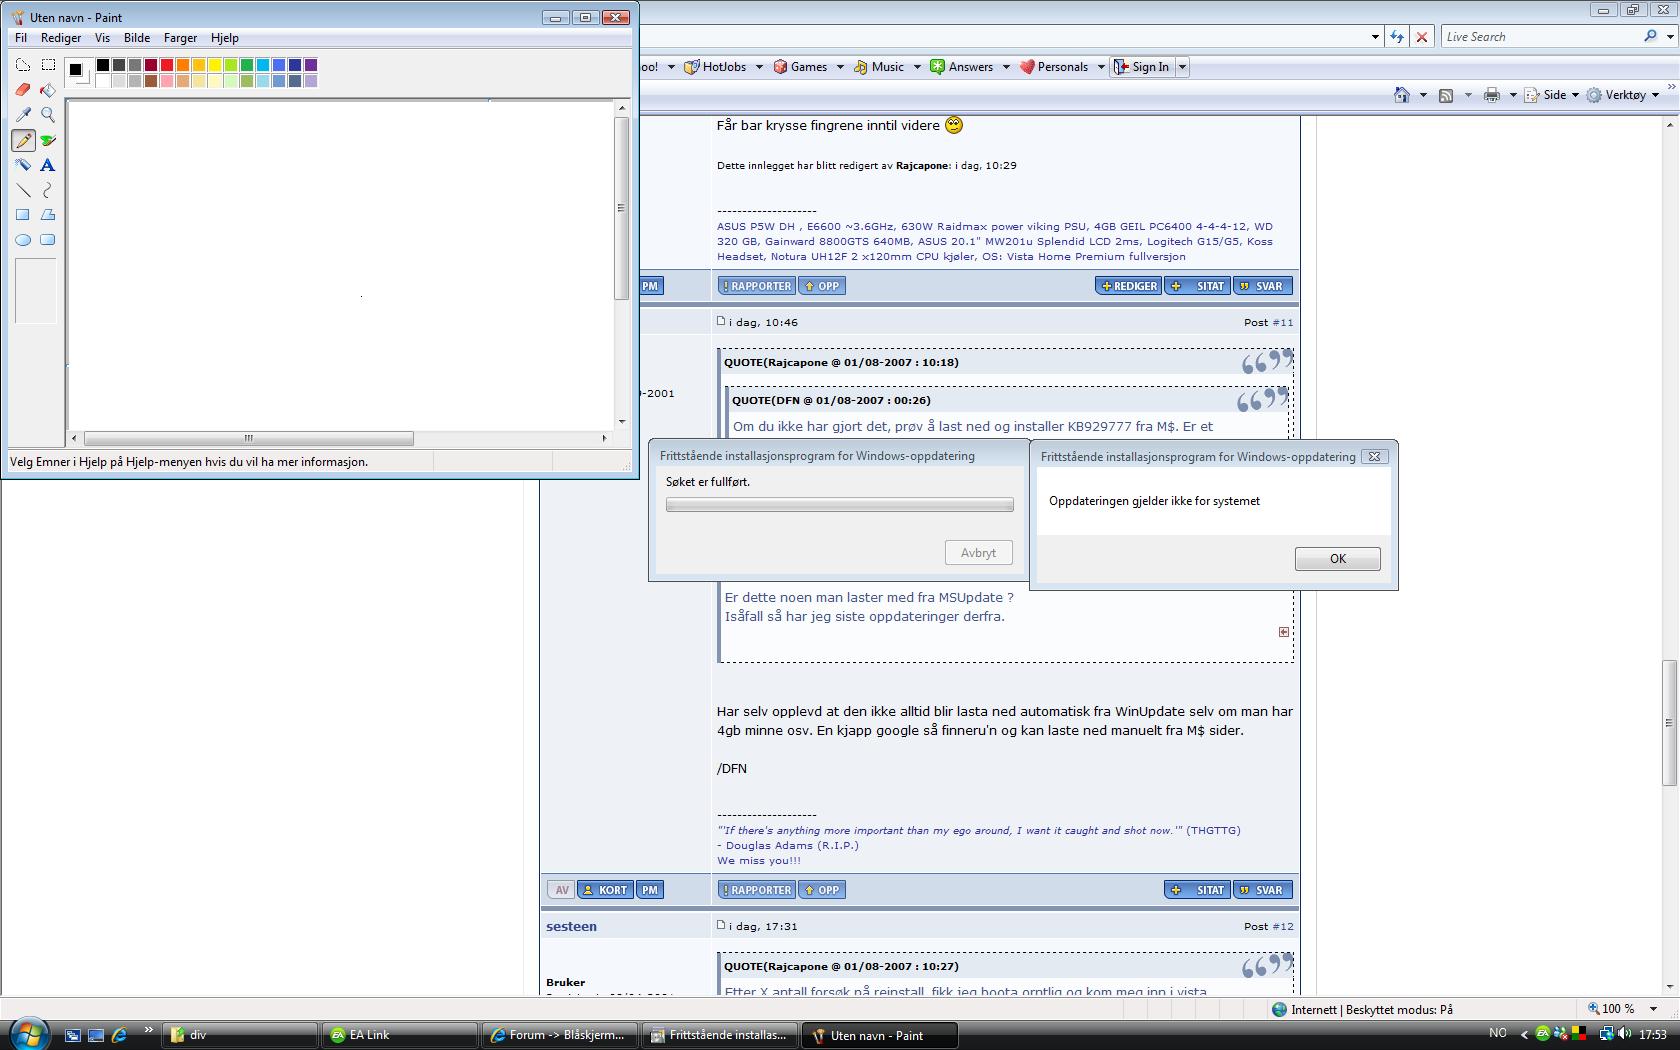Pick the yellow color swatch
The height and width of the screenshot is (1050, 1680).
(215, 65)
